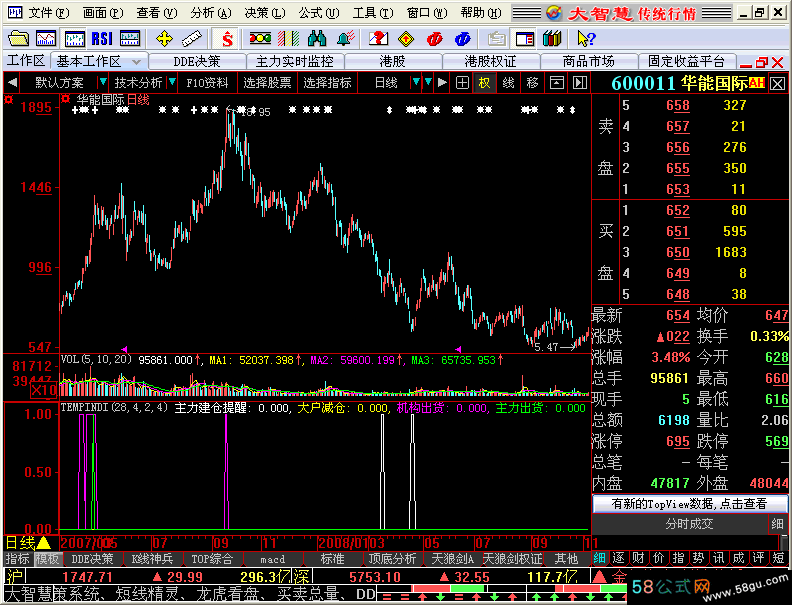Viewport: 792px width, 605px height.
Task: Click the 选择指标 button
Action: (x=327, y=83)
